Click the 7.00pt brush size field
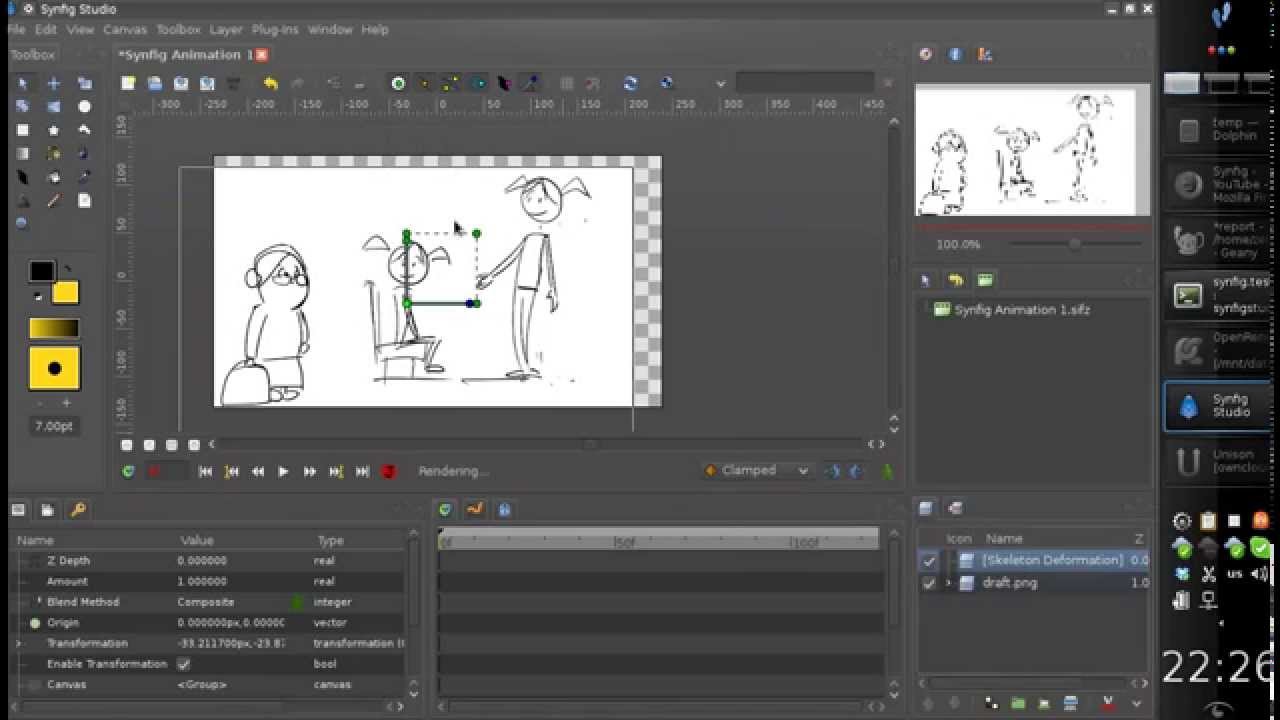 pos(54,426)
